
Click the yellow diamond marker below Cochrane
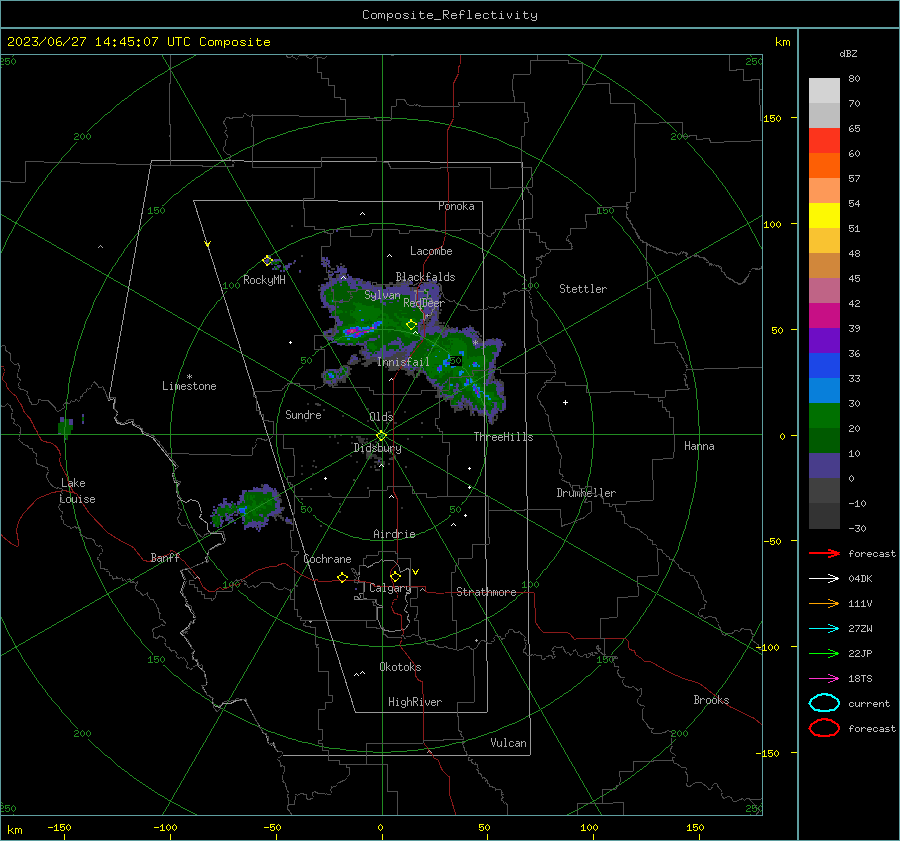click(342, 577)
